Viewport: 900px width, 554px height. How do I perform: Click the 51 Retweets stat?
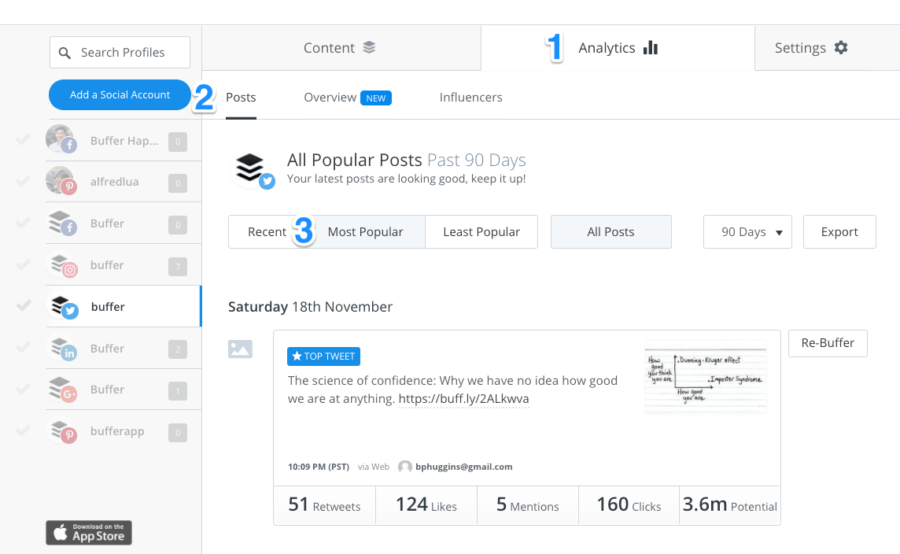(324, 505)
